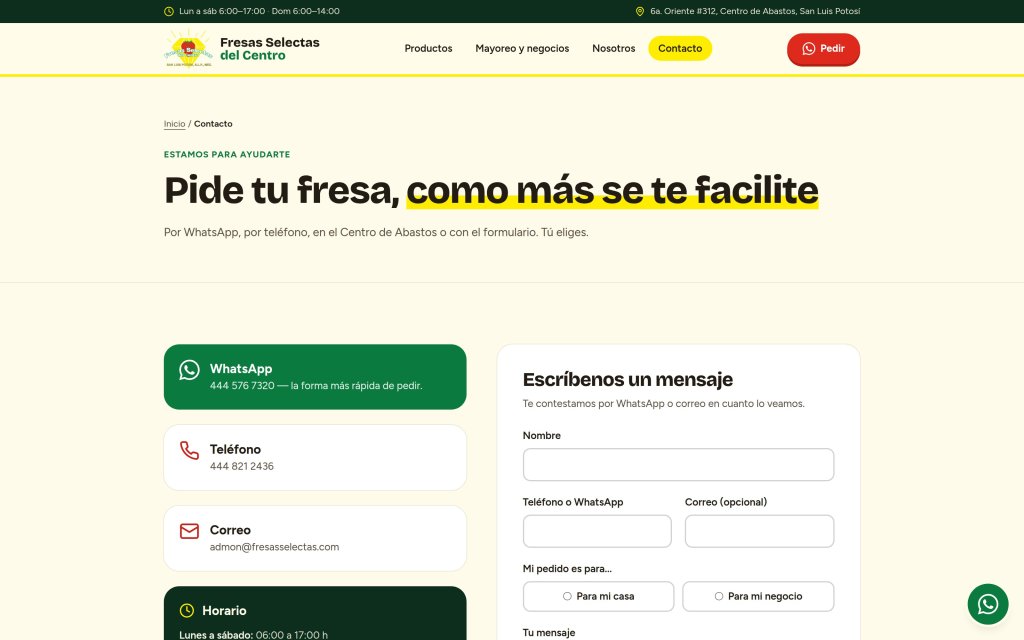Open the Productos menu item

pos(428,48)
